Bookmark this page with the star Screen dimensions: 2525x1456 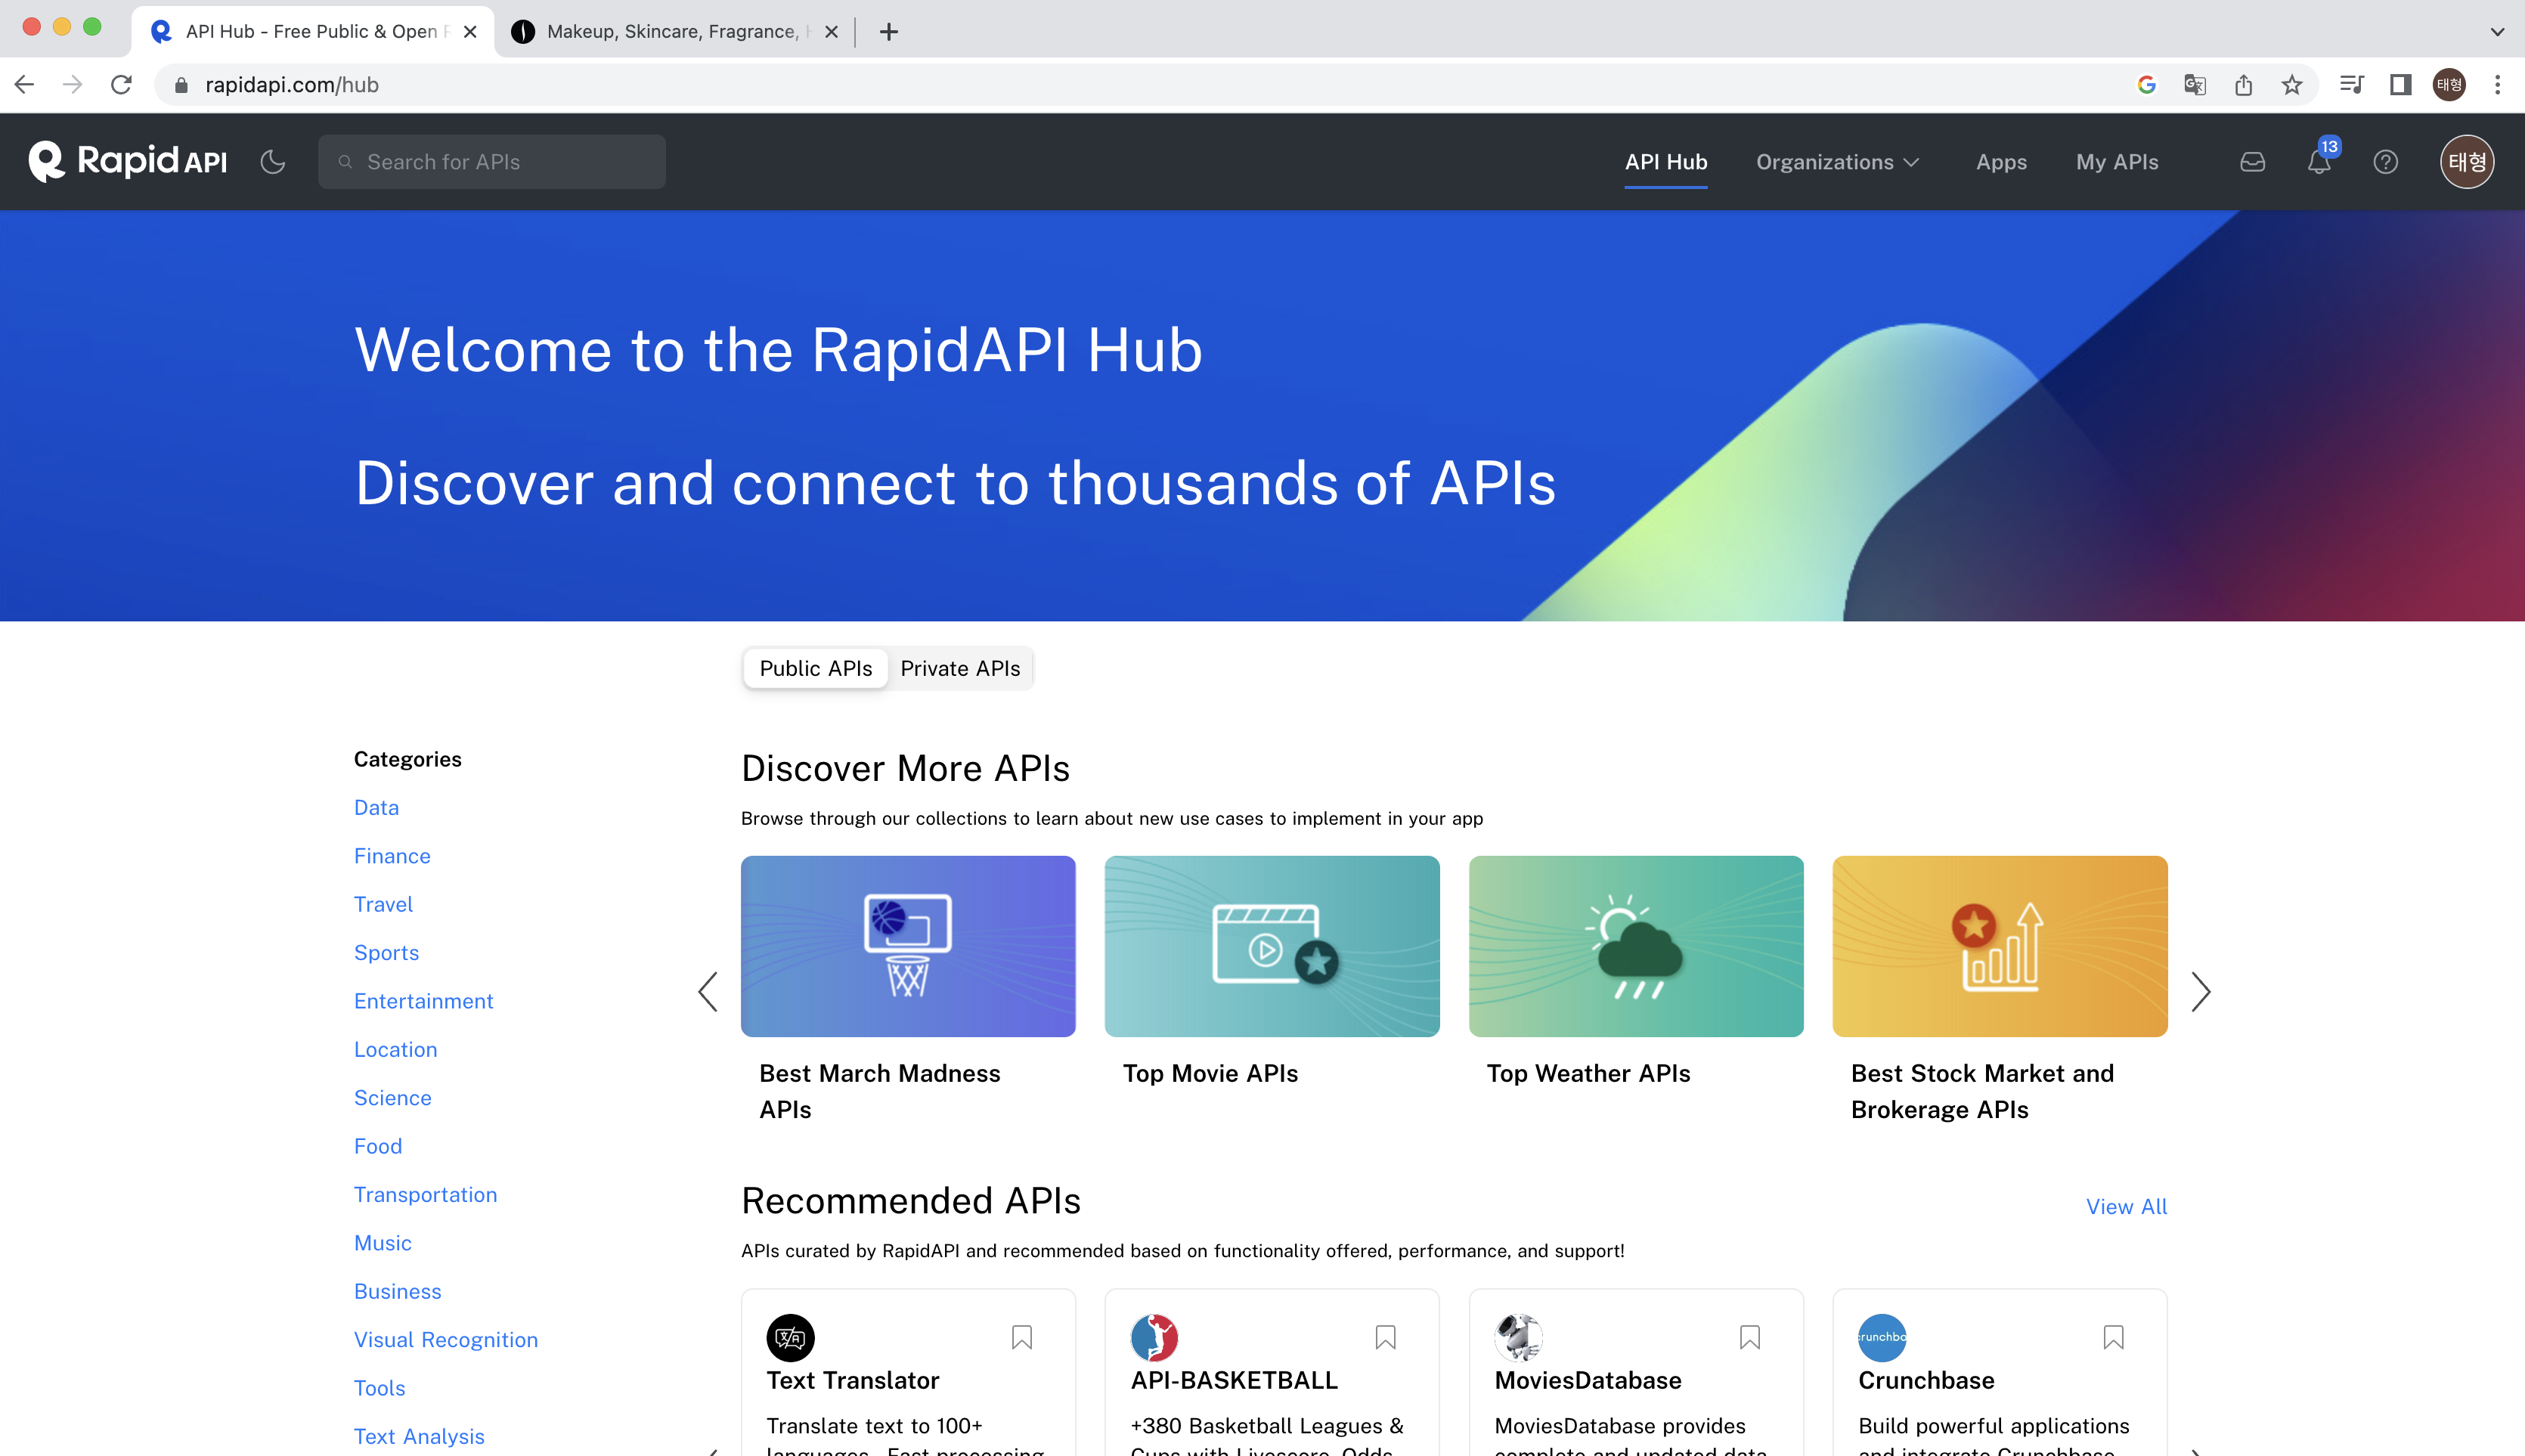(x=2292, y=85)
